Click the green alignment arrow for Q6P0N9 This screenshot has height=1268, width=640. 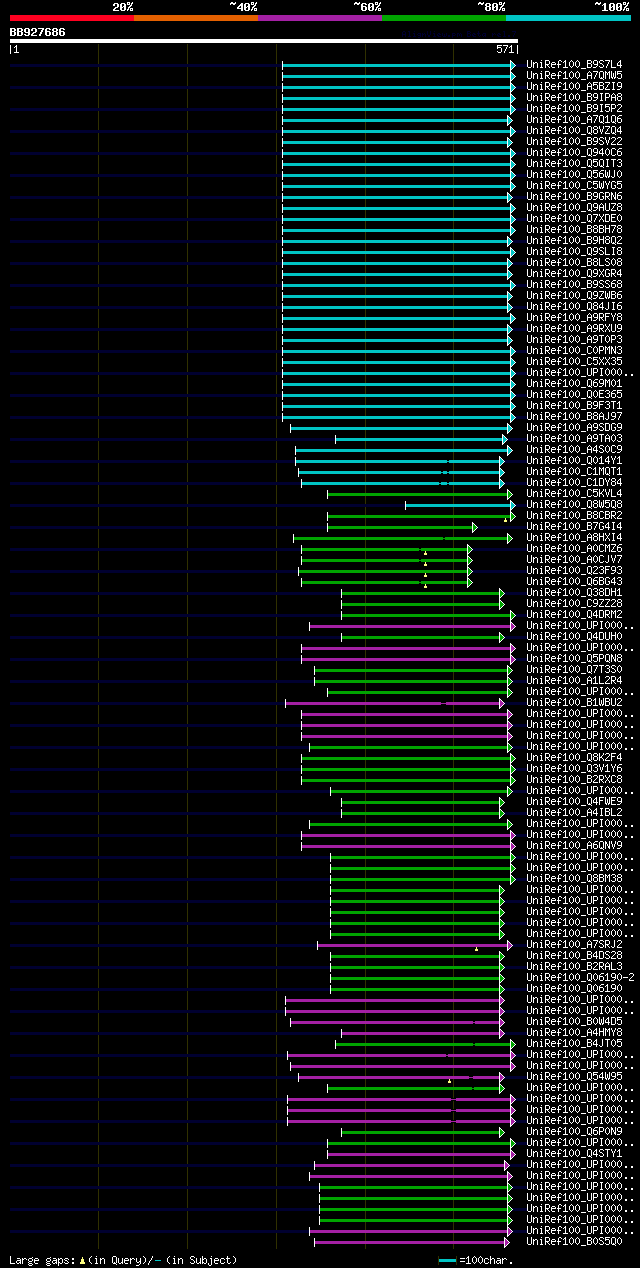[x=423, y=1132]
